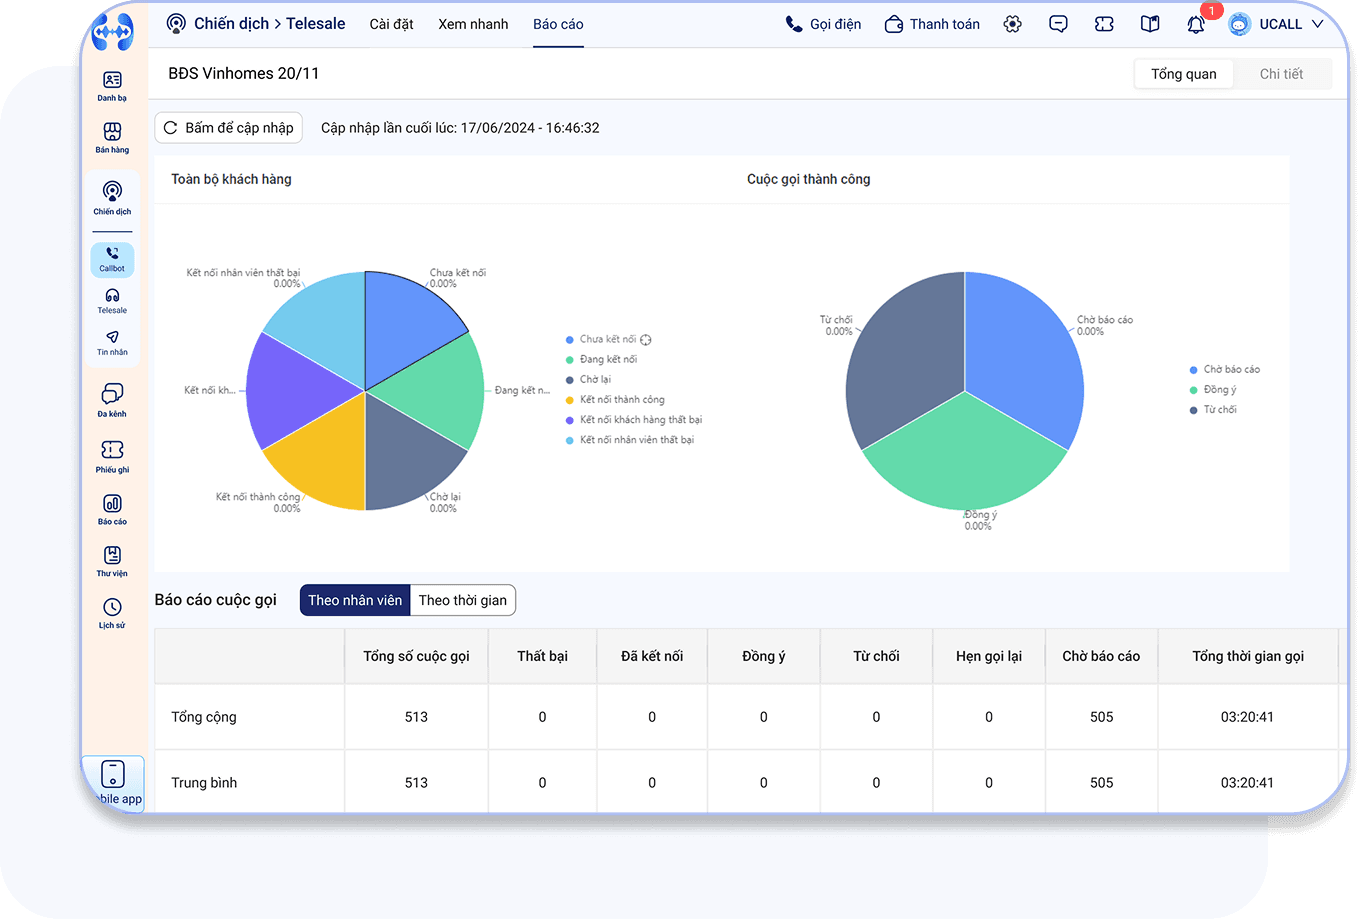The image size is (1362, 919).
Task: Switch to Chi tiết view
Action: click(1281, 74)
